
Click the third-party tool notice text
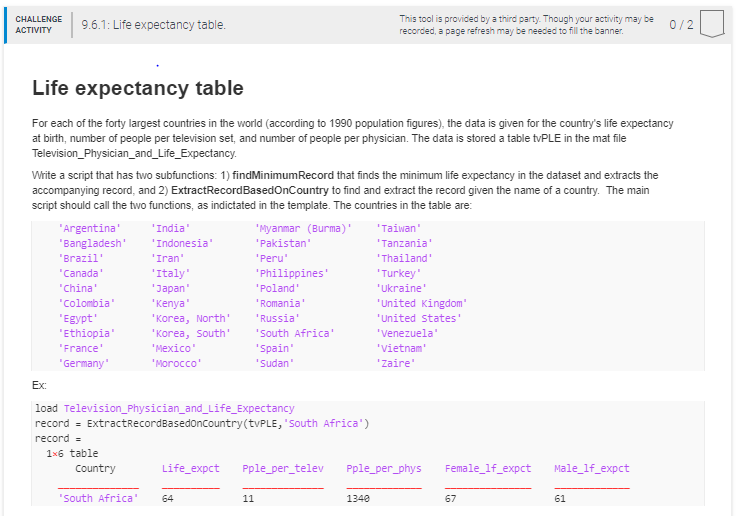(526, 24)
